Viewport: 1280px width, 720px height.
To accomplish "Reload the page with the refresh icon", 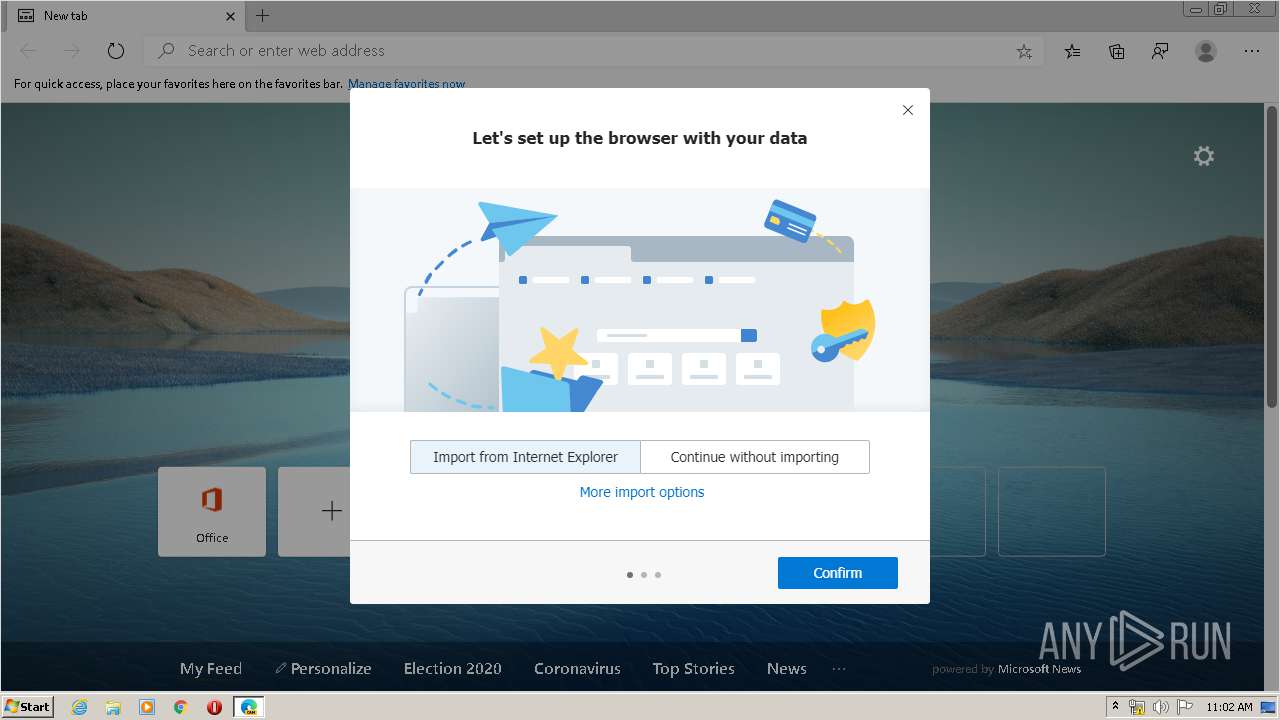I will click(116, 51).
